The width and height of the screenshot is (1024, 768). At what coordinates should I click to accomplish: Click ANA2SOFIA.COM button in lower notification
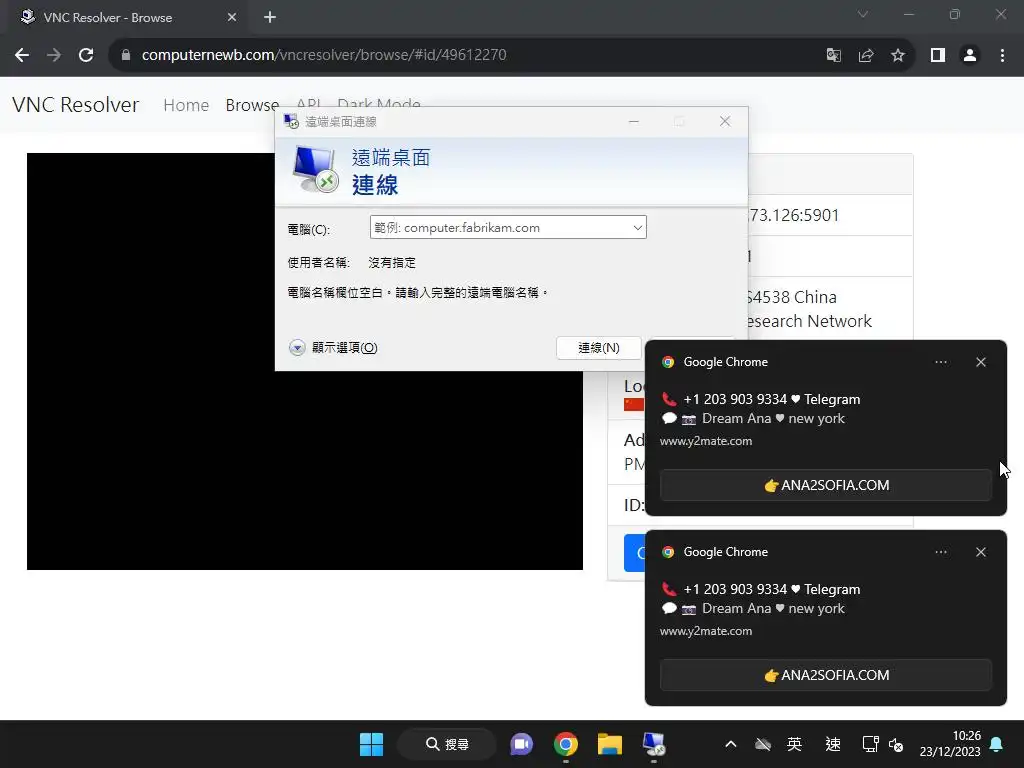click(826, 675)
